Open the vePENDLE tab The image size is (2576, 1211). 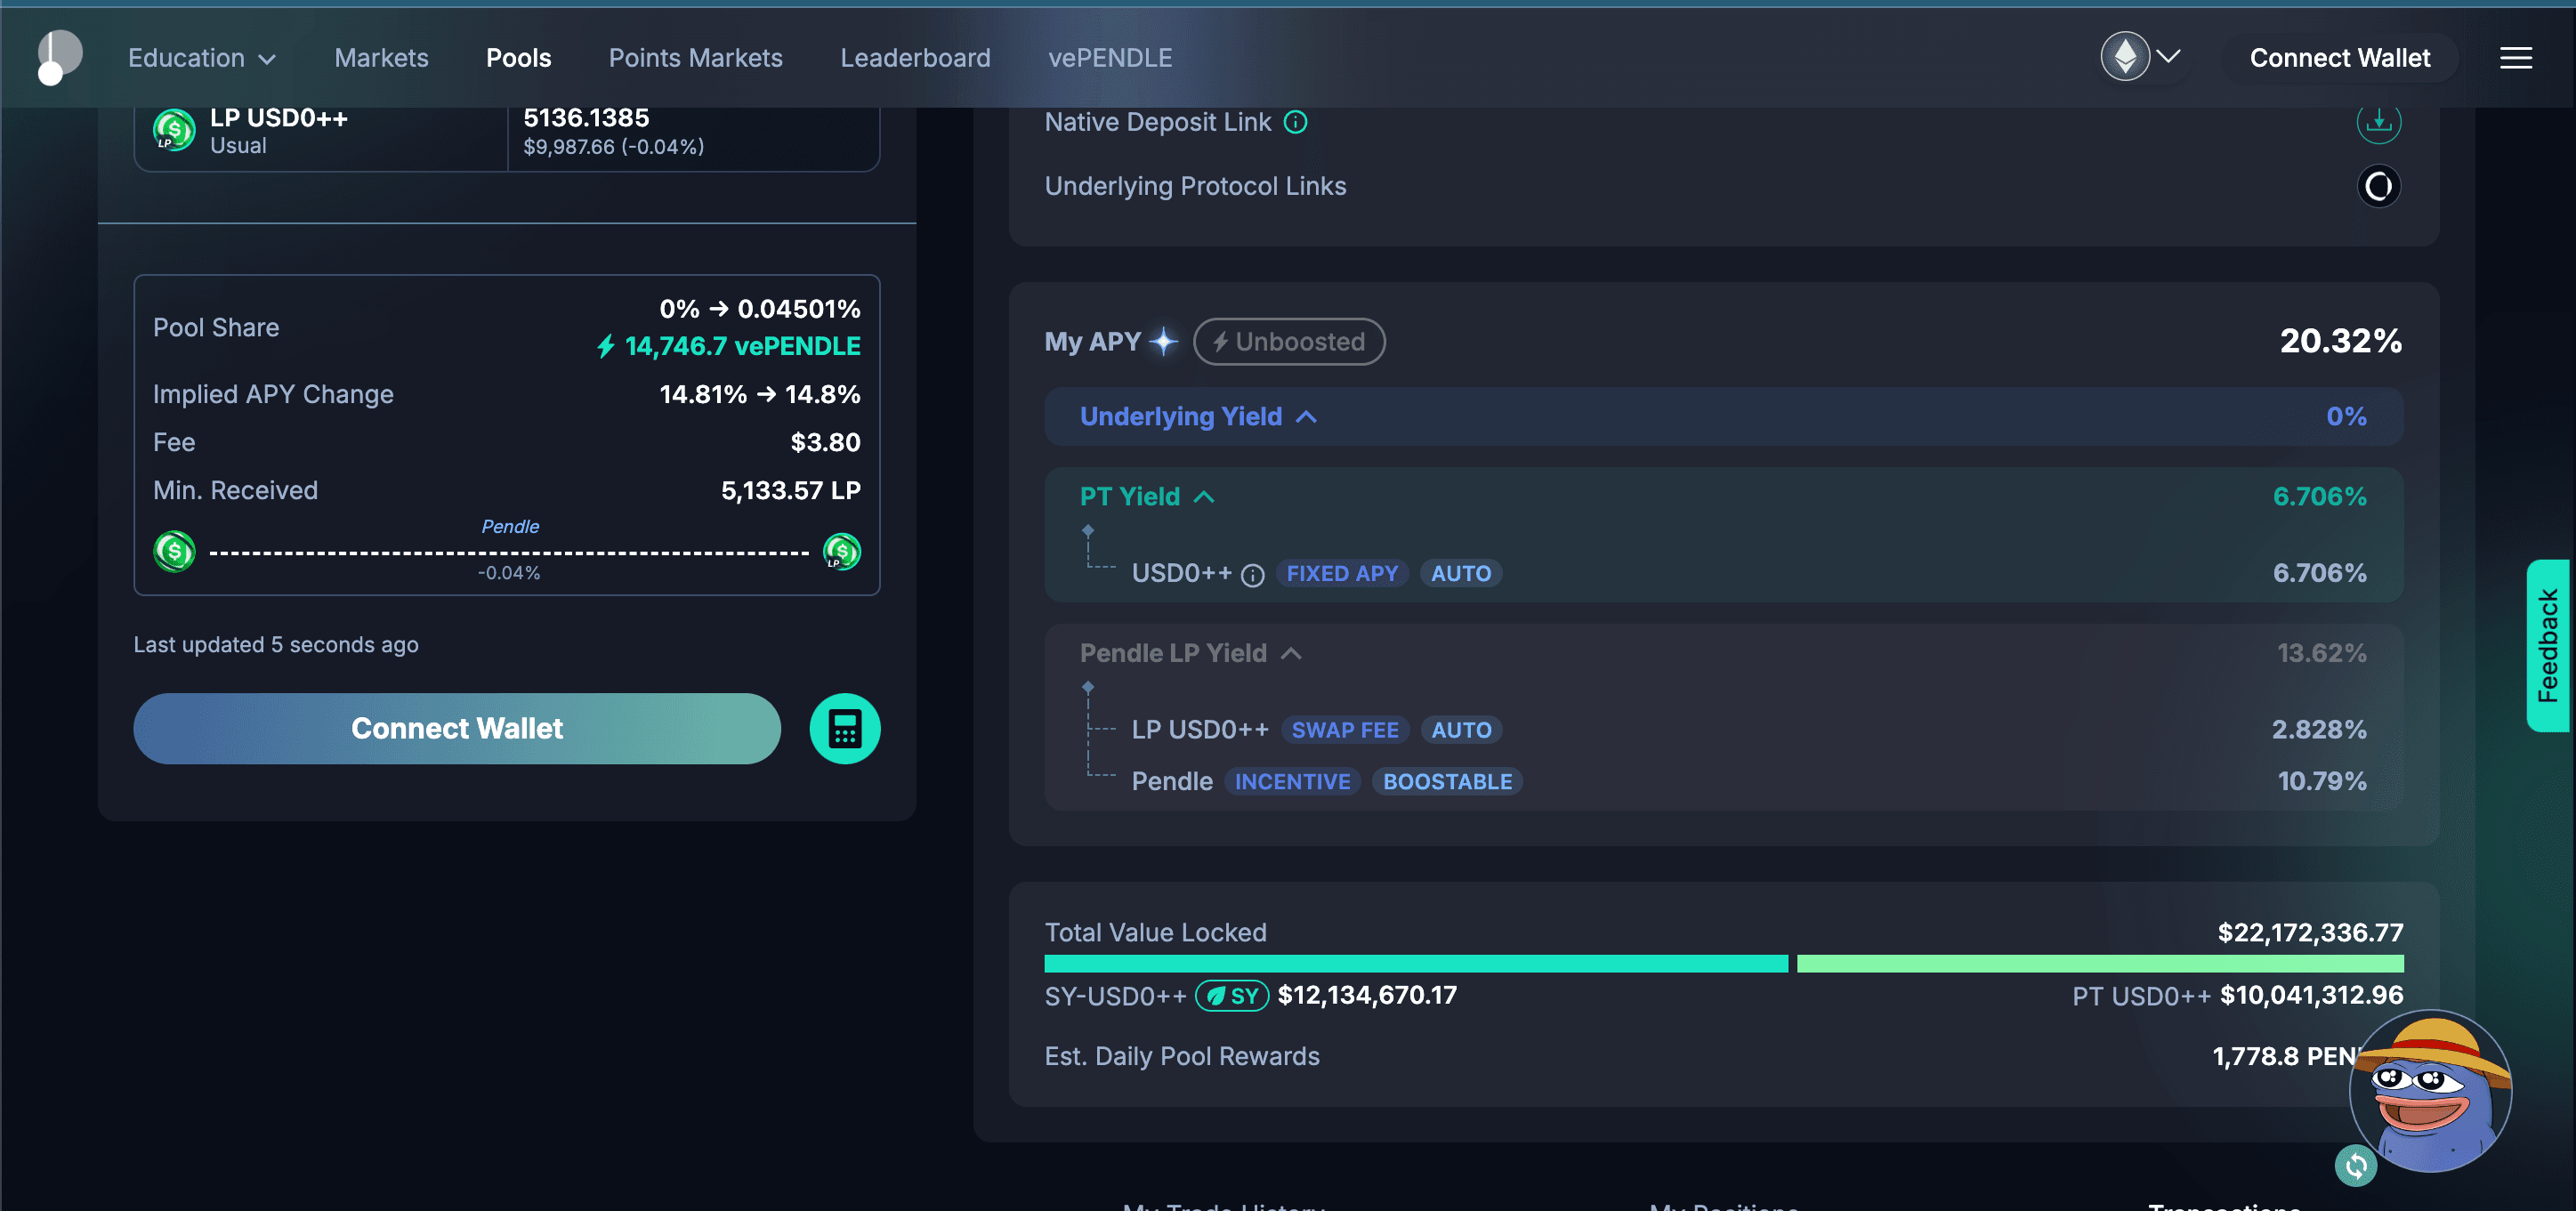[x=1110, y=58]
